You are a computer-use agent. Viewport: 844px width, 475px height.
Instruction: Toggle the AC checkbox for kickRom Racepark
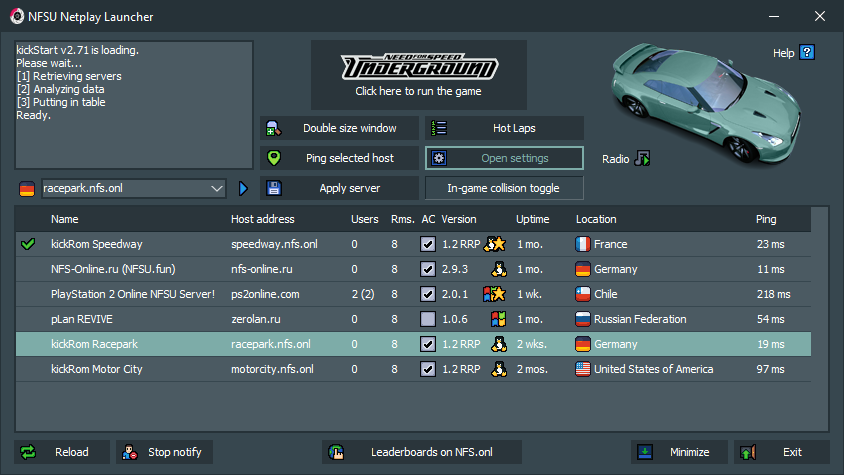point(428,344)
